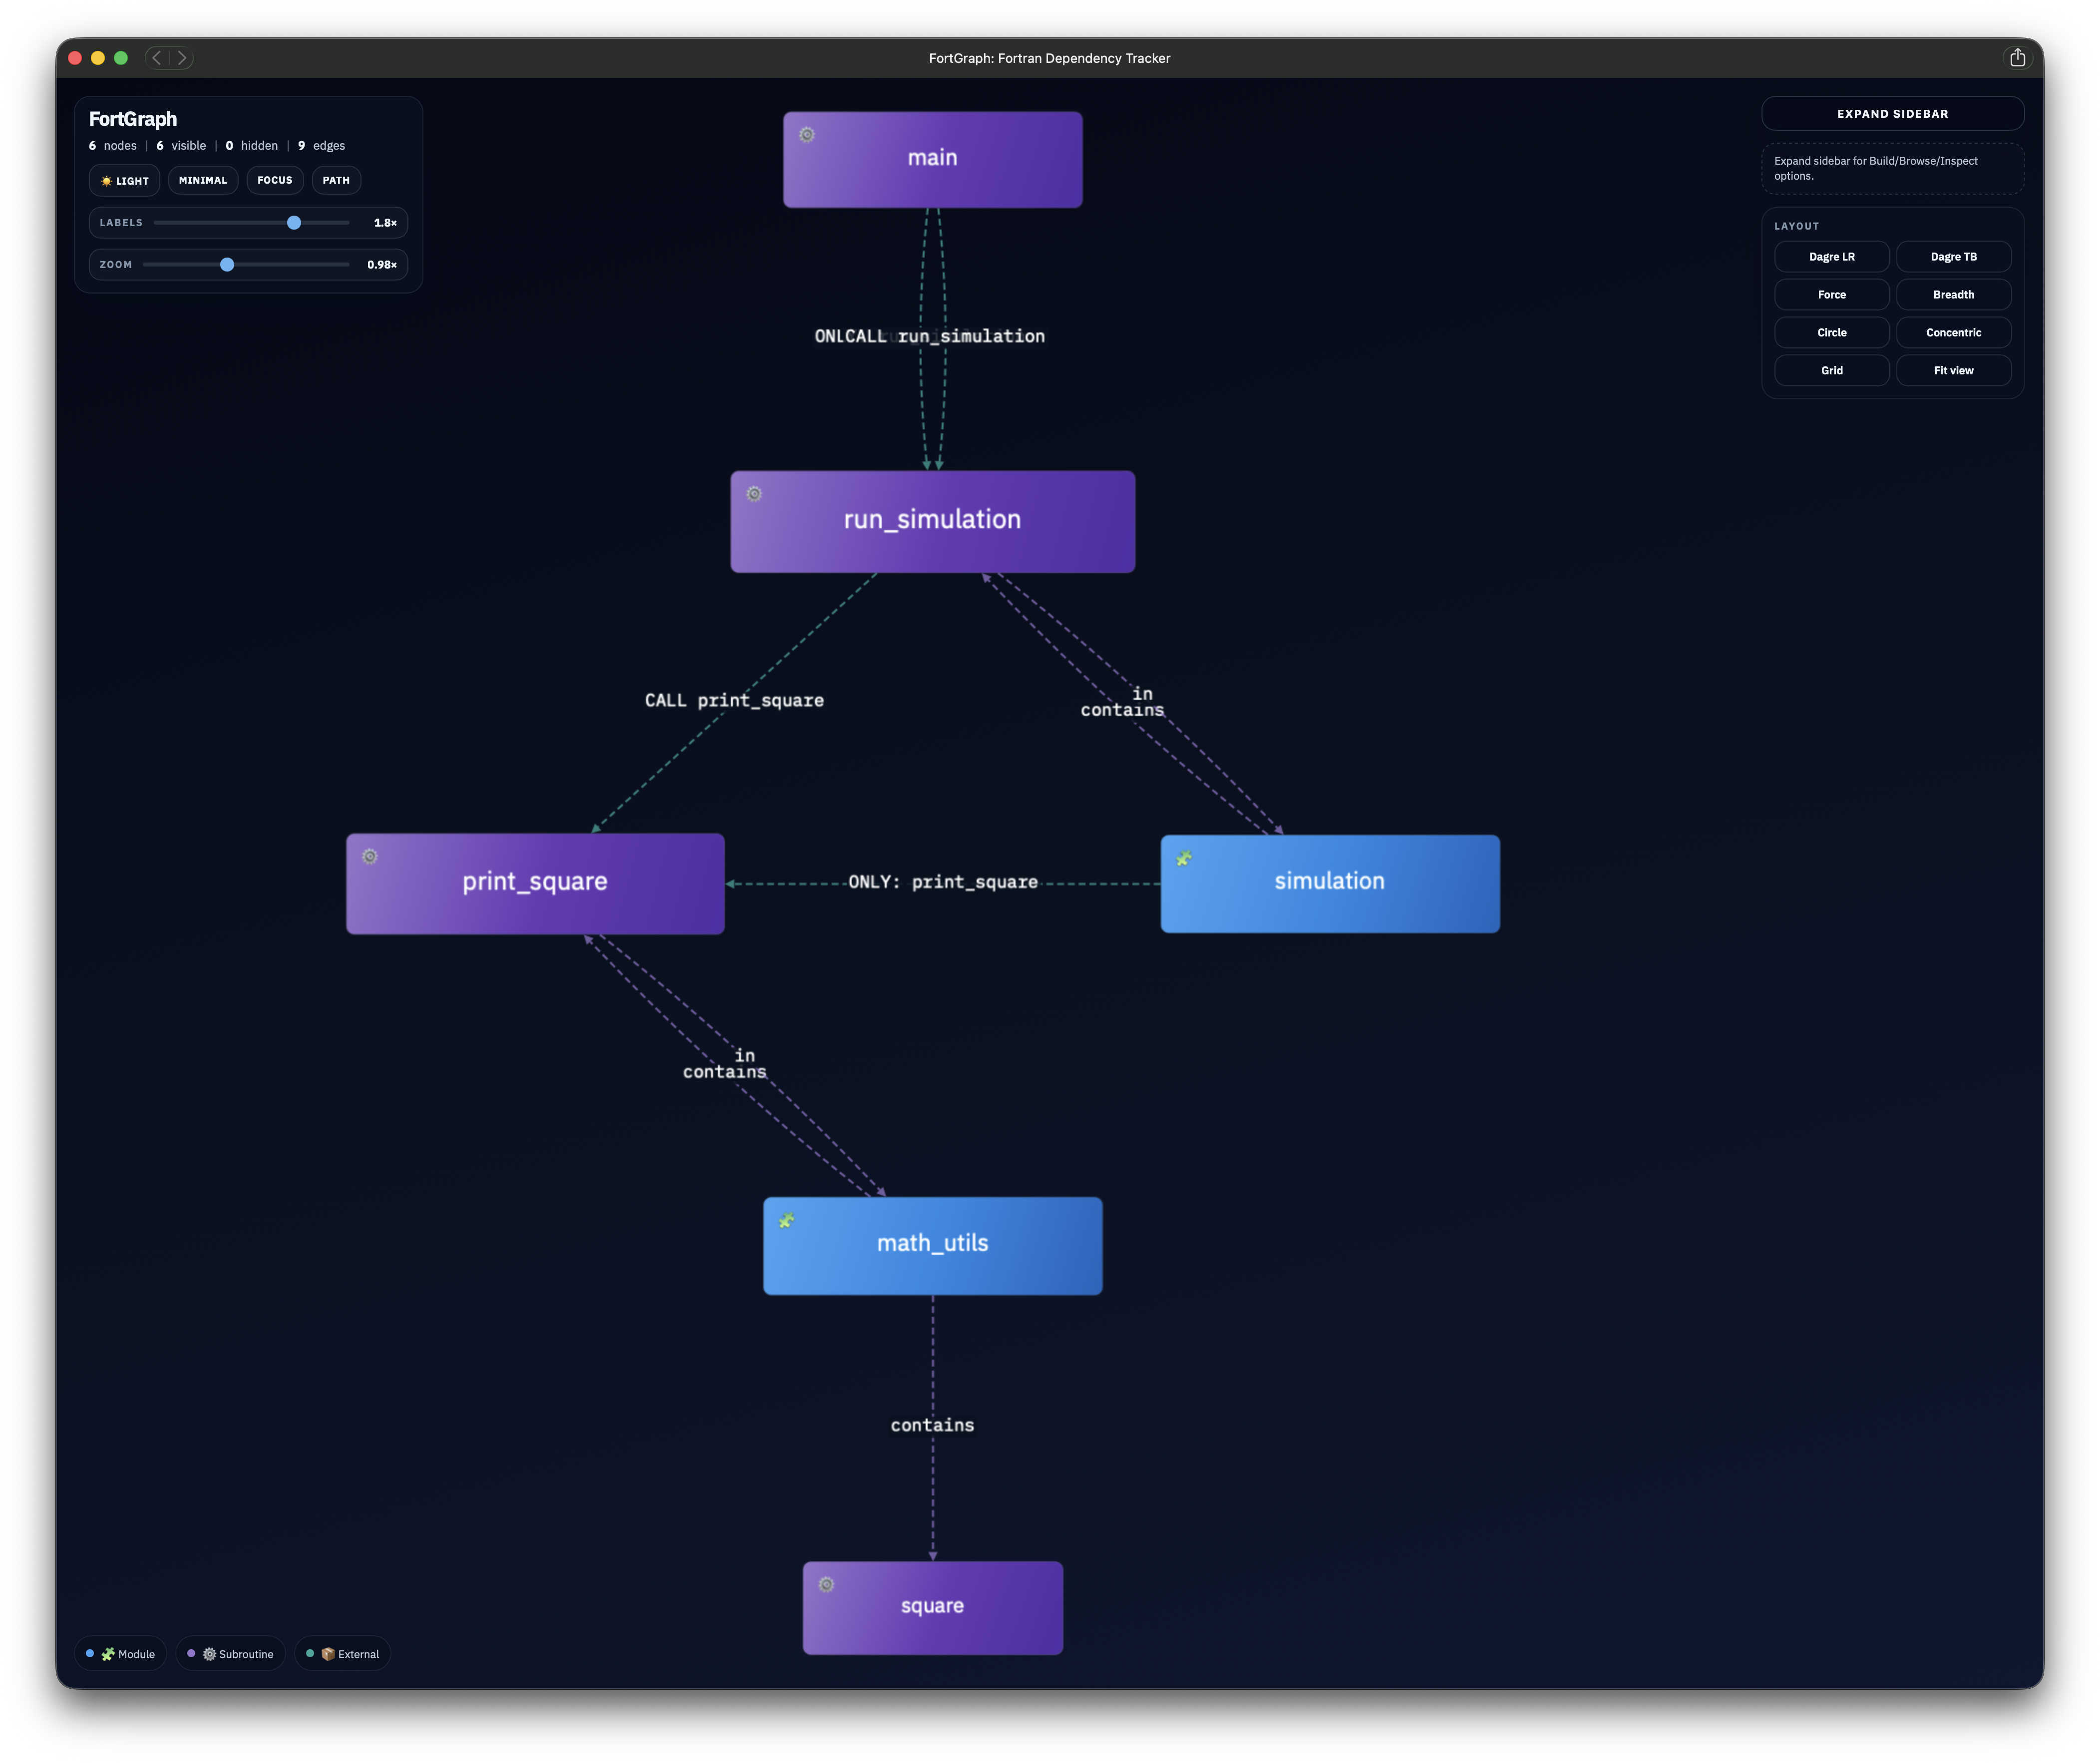Click 'contains' label between math_utils and square

[x=932, y=1426]
